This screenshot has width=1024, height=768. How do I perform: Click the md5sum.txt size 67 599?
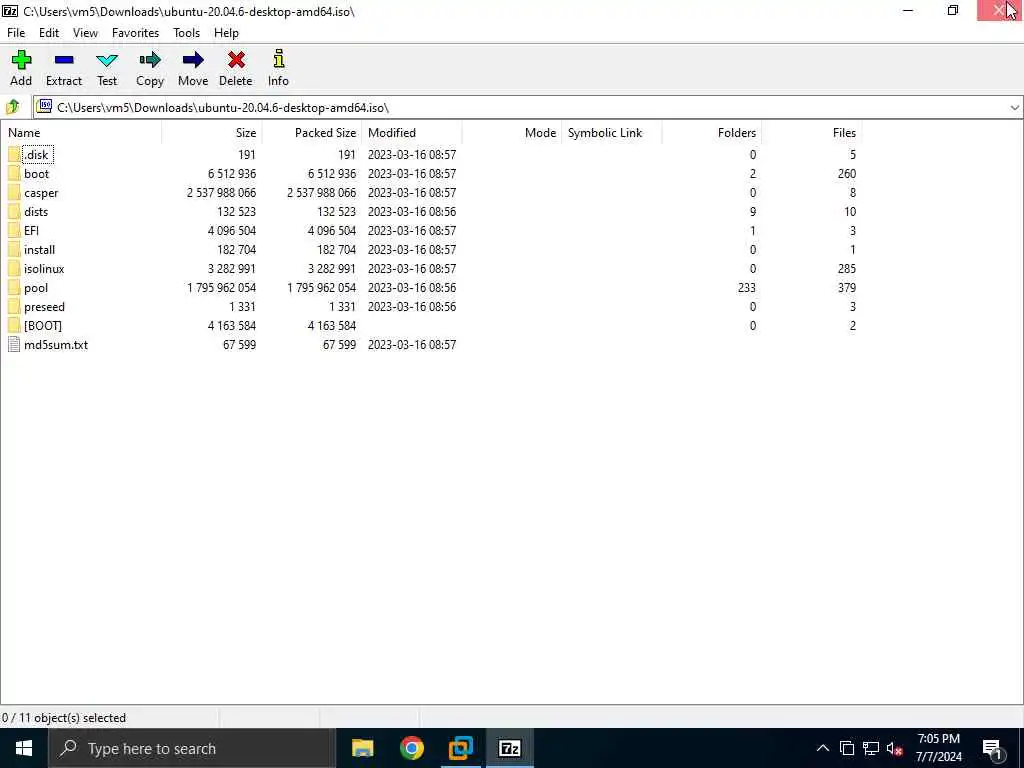(239, 344)
